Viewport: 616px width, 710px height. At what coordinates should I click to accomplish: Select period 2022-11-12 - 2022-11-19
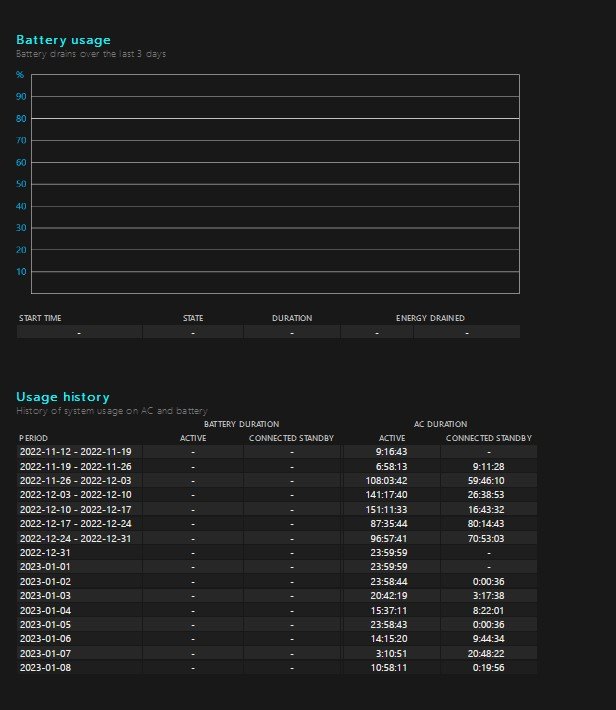pyautogui.click(x=76, y=452)
